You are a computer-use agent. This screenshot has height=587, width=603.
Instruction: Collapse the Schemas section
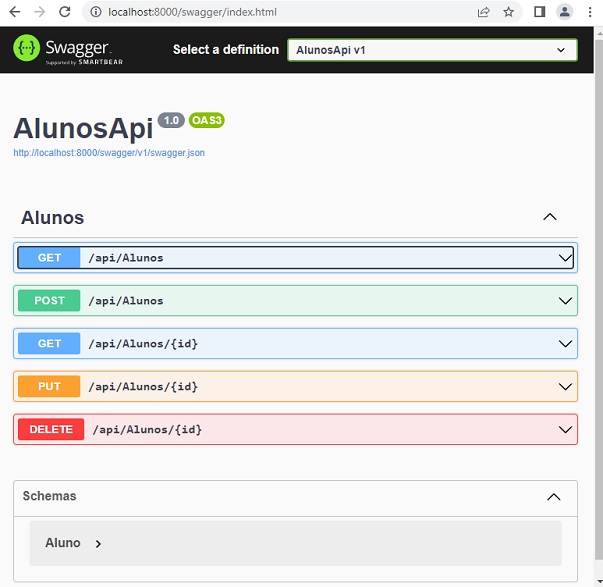553,496
